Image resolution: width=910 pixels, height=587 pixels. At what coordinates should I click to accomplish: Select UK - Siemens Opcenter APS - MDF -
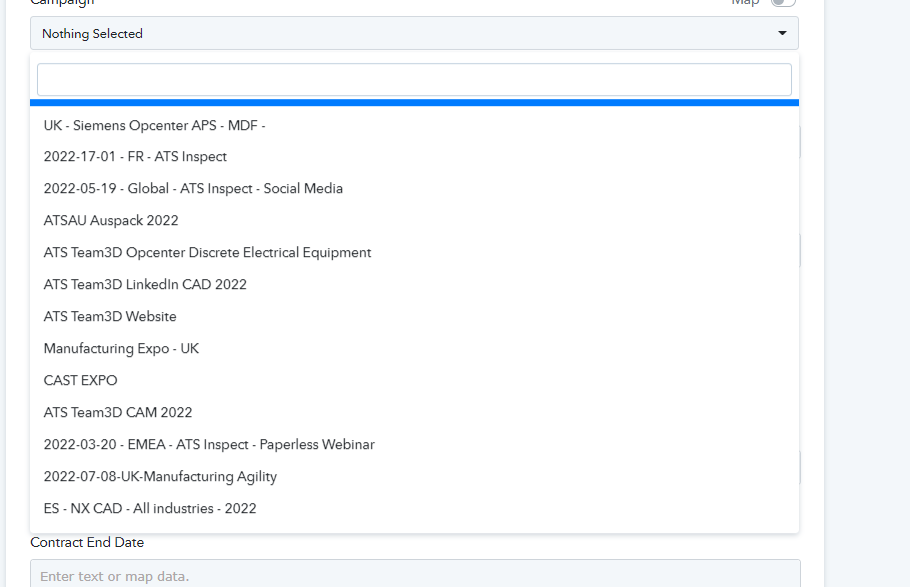(x=414, y=125)
